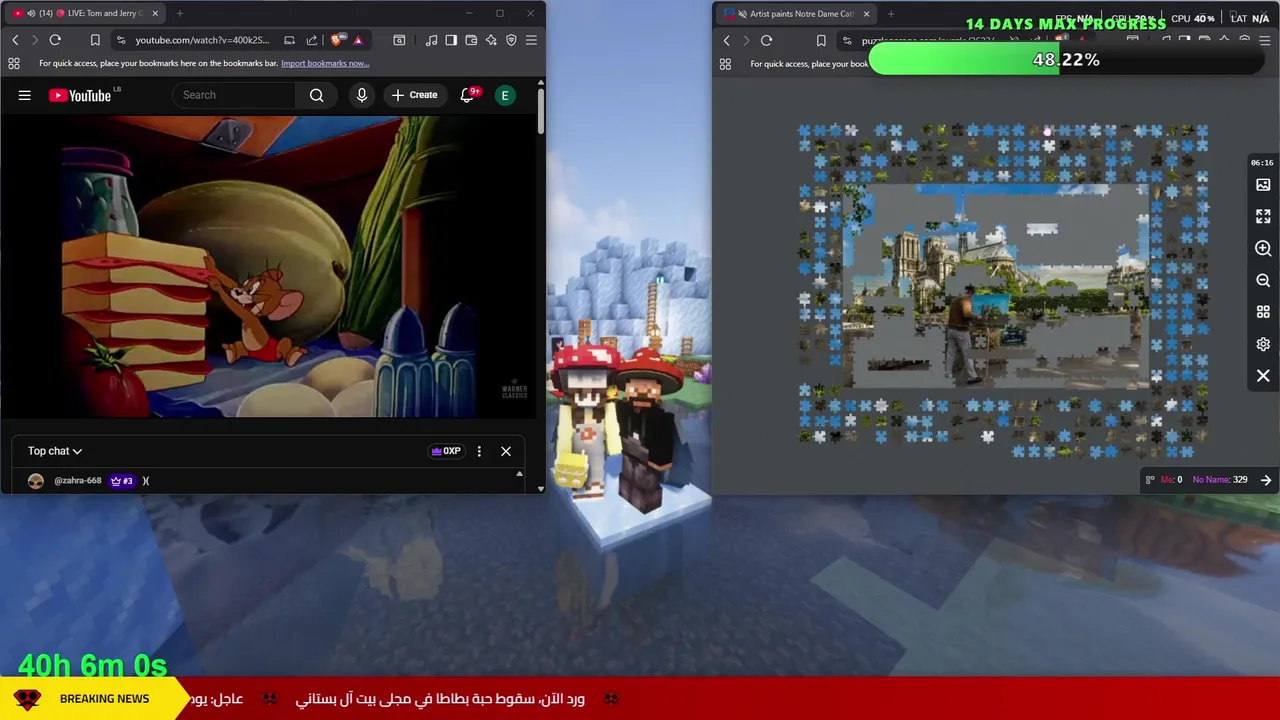Open apps grid icon in YouTube bookmarks bar
This screenshot has height=720, width=1280.
click(x=14, y=63)
